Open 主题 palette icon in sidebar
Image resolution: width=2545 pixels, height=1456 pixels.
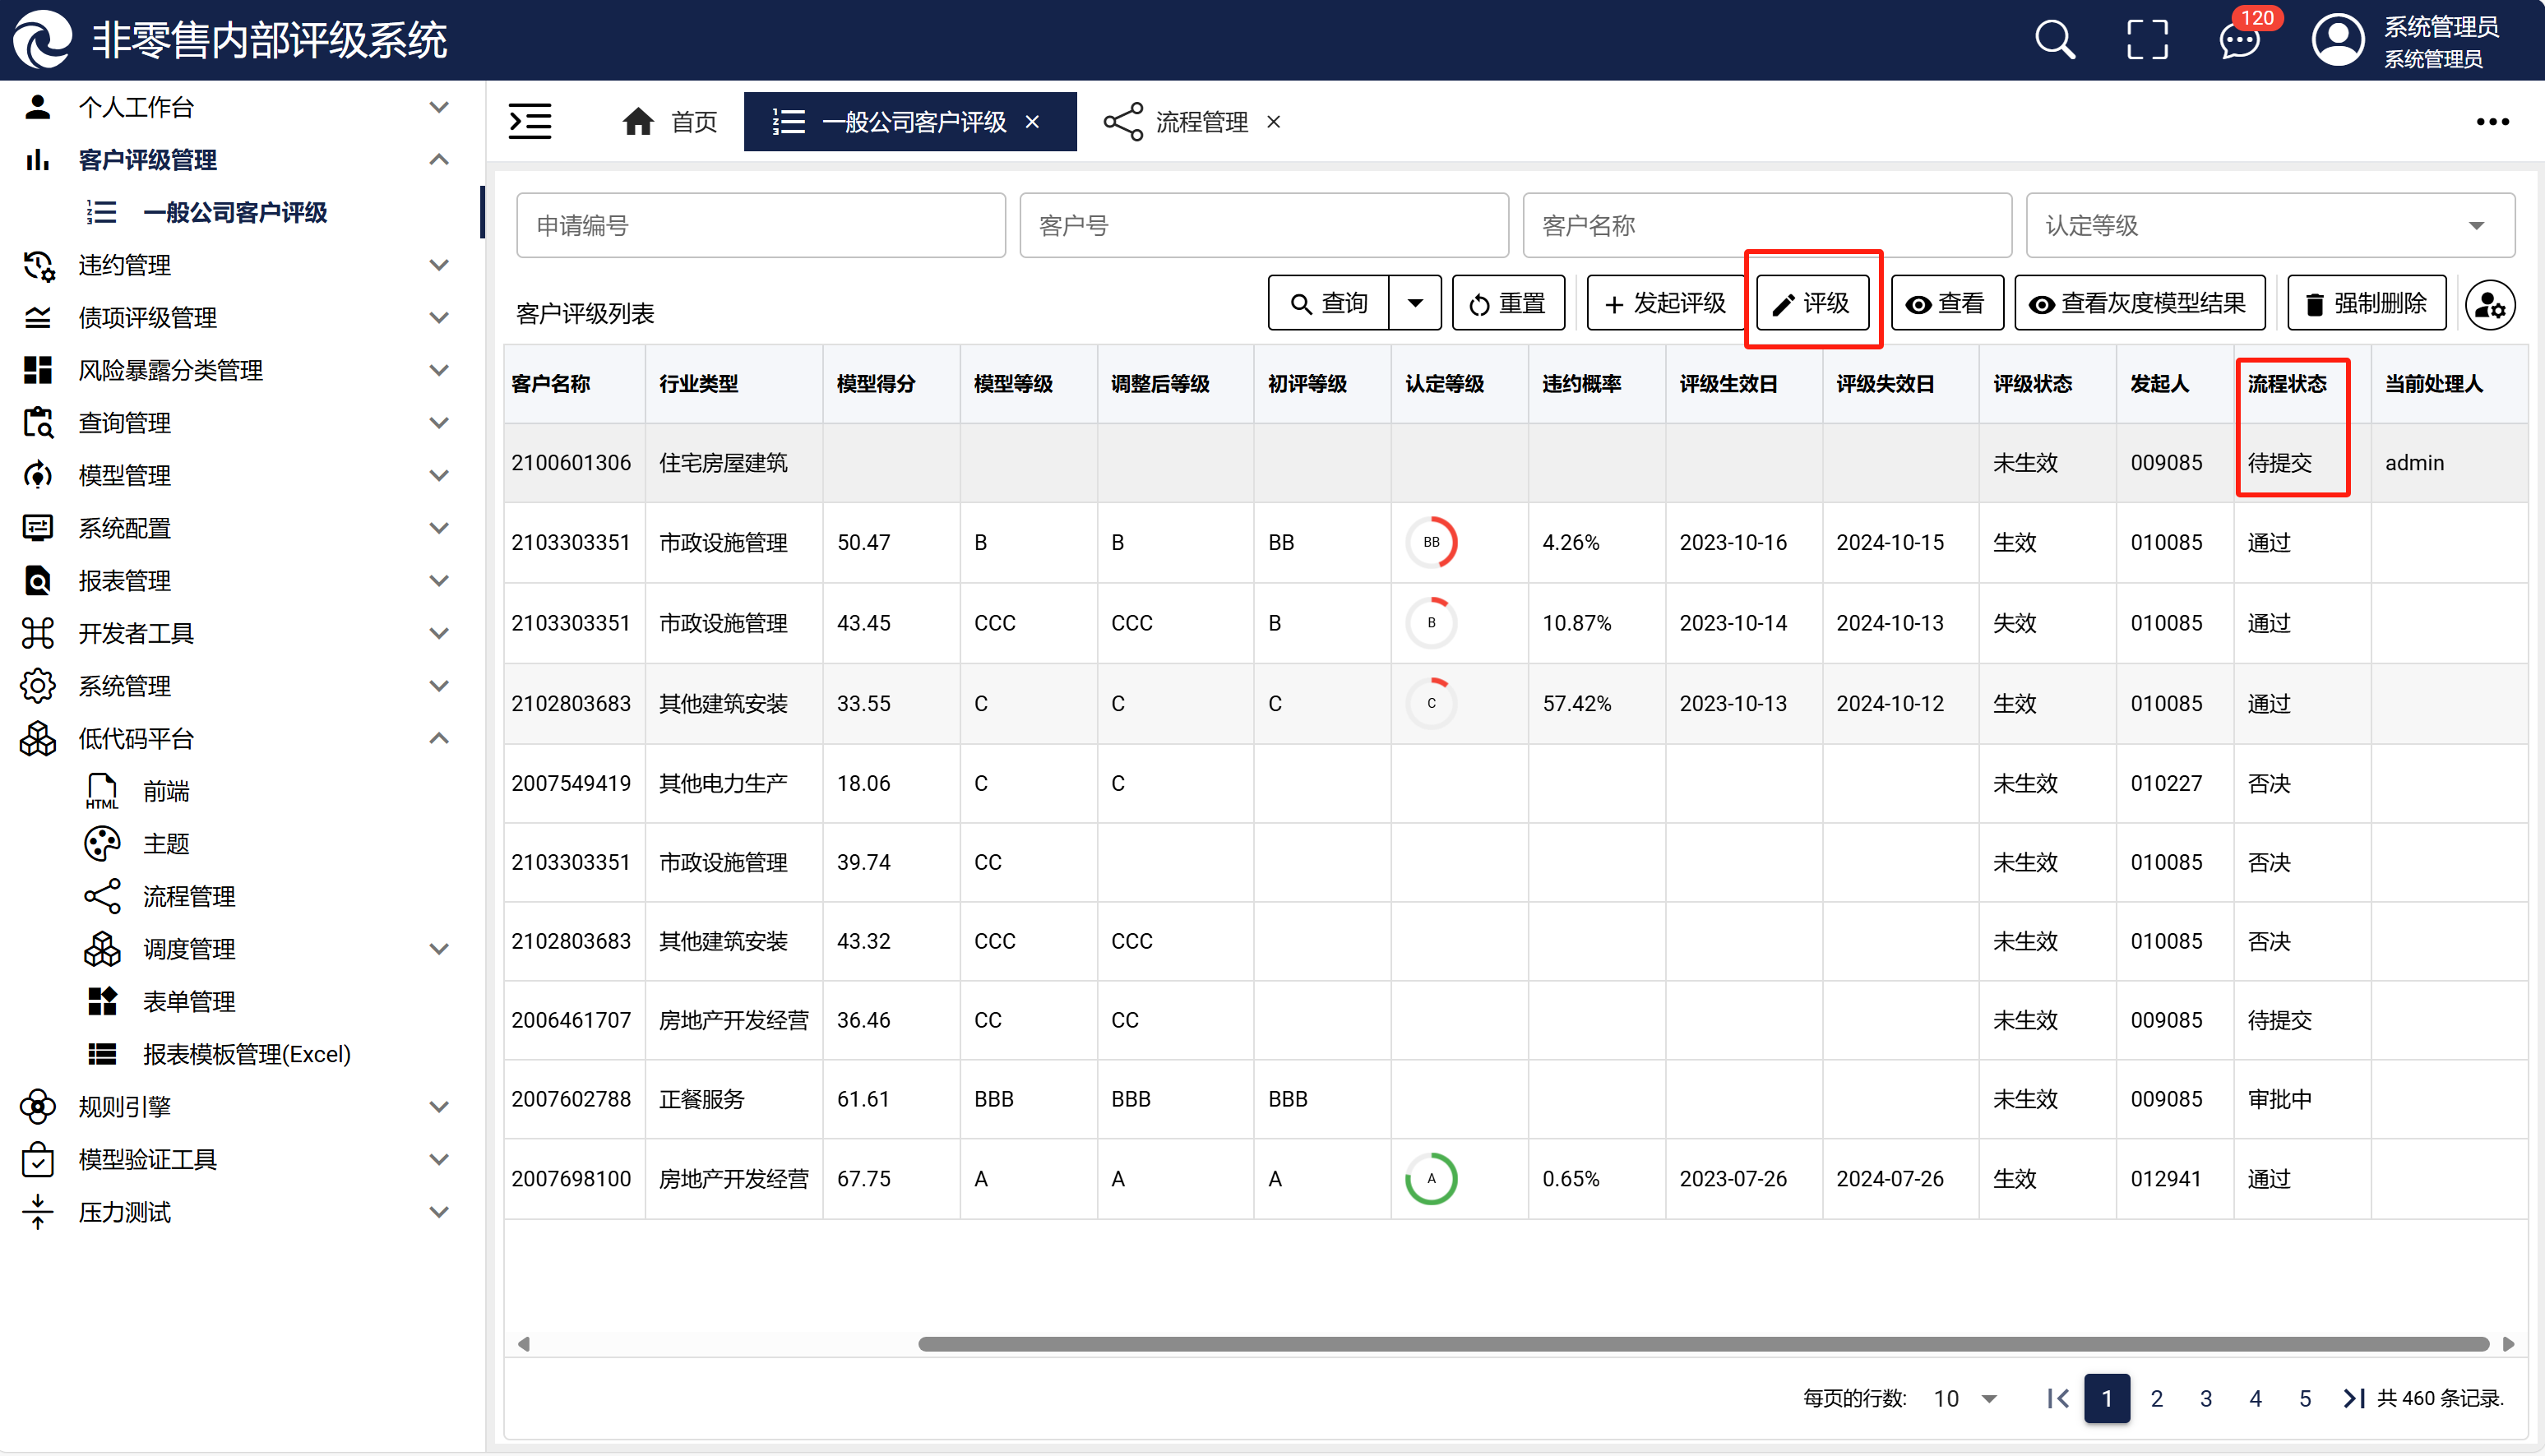pyautogui.click(x=102, y=844)
